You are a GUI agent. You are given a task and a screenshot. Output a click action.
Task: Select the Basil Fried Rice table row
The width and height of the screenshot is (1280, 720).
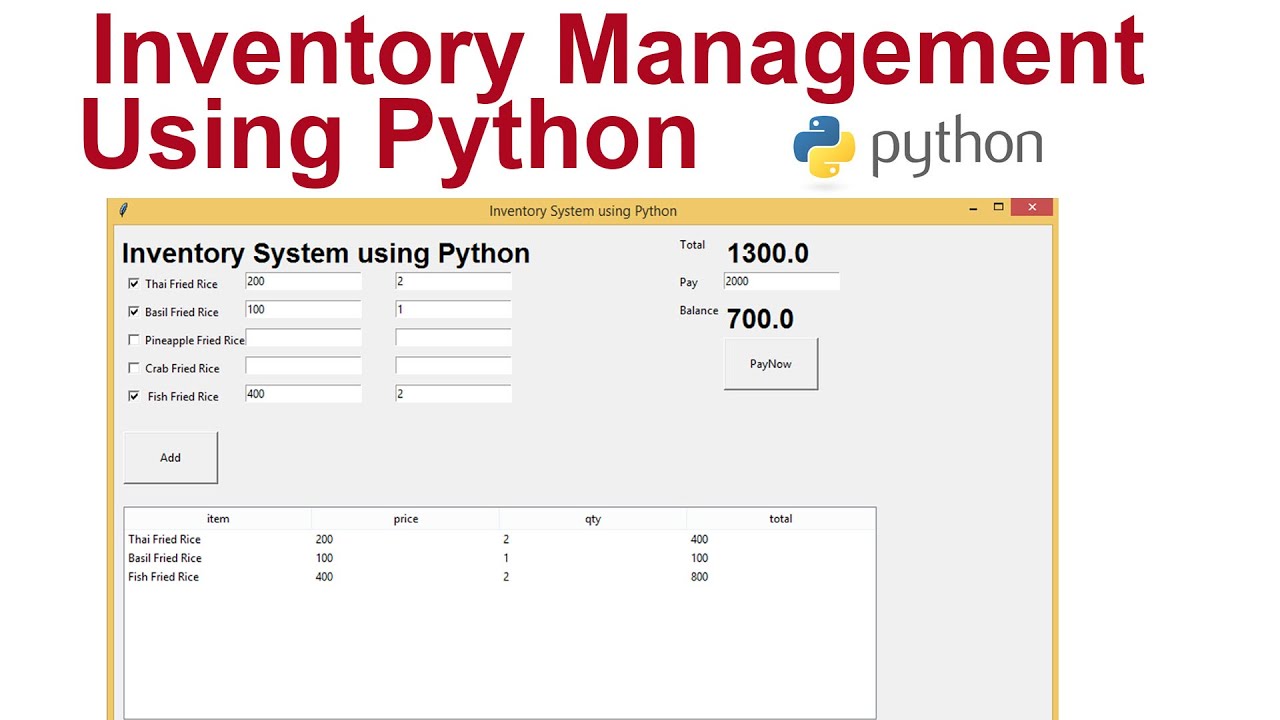(x=500, y=558)
